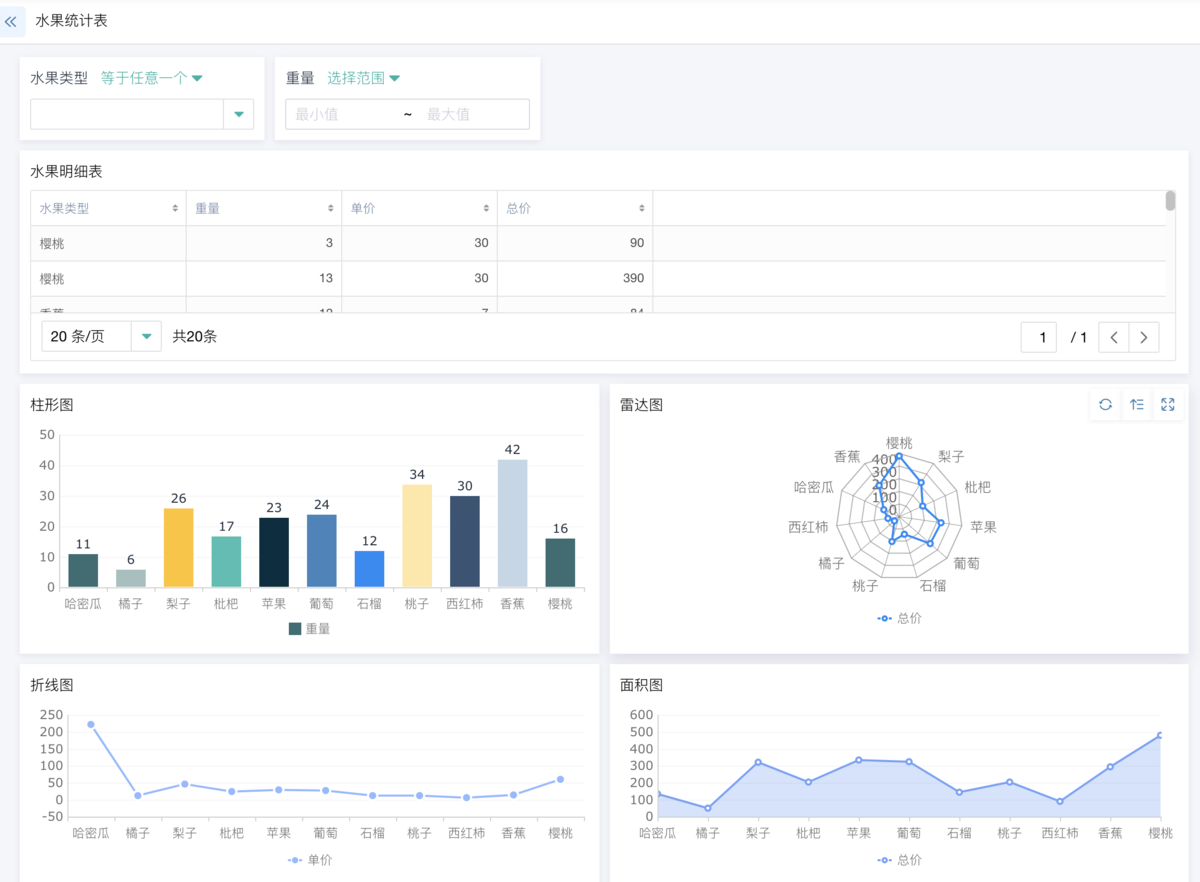This screenshot has width=1200, height=882.
Task: Sort table by 水果类型 column
Action: [175, 208]
